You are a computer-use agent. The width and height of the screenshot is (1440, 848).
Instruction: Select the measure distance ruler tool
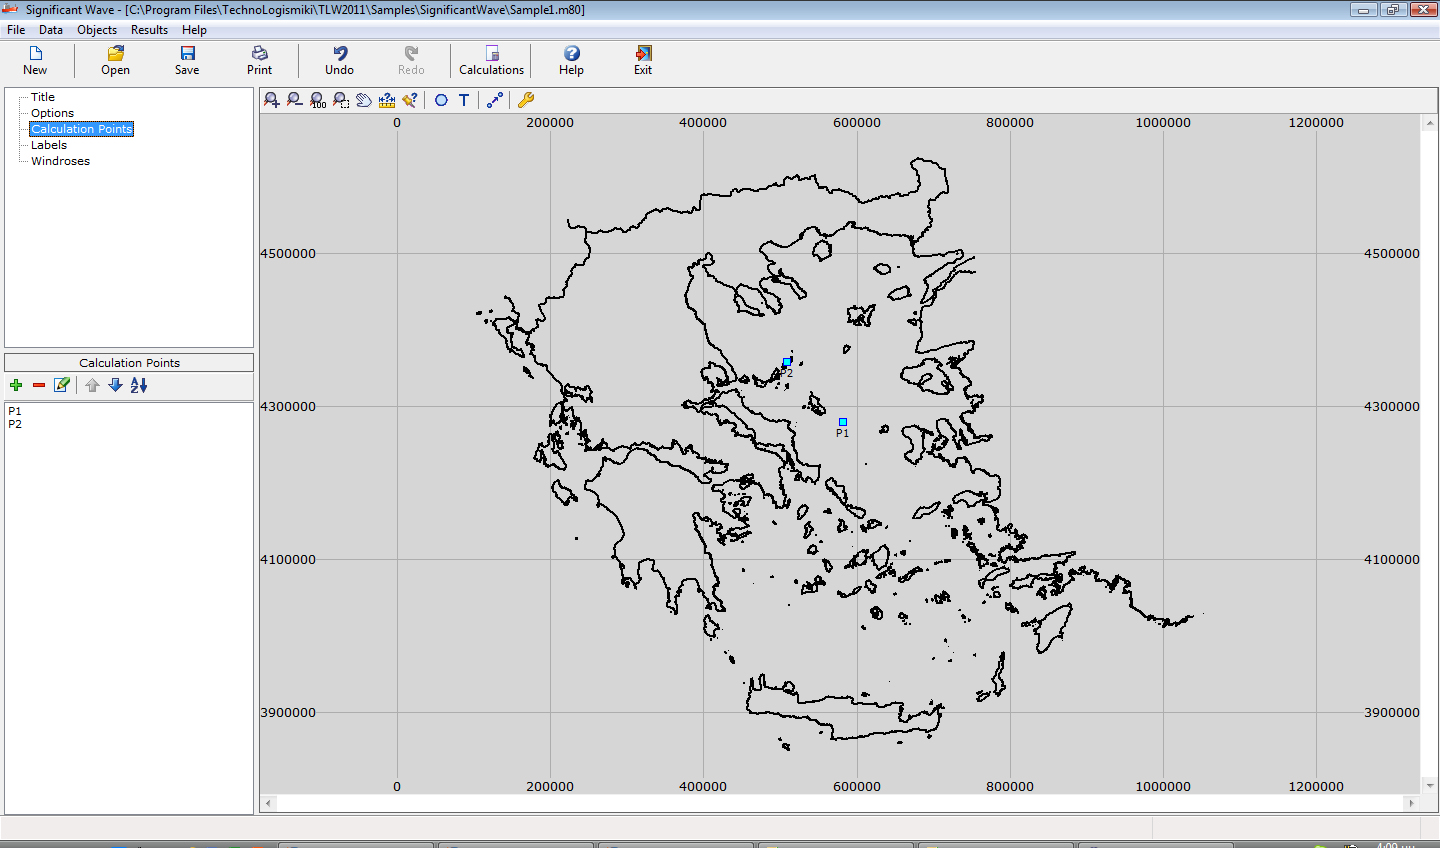click(387, 100)
